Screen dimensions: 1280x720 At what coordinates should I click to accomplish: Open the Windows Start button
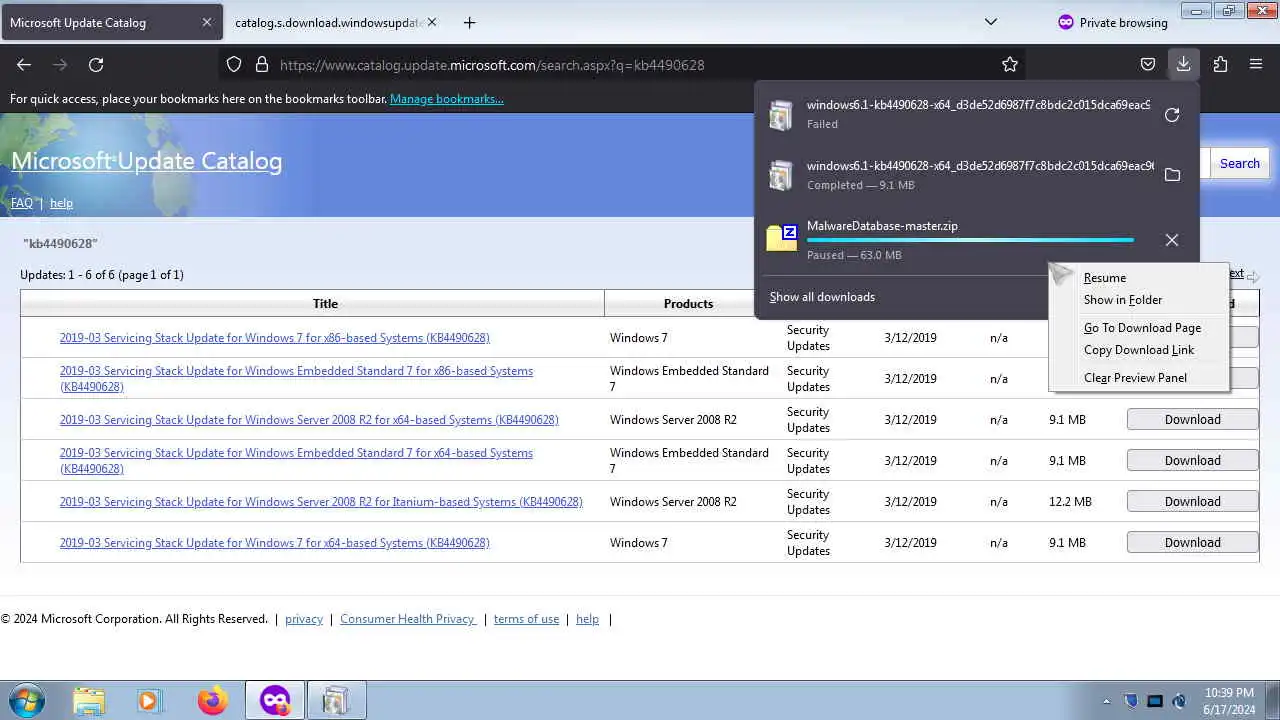(x=26, y=700)
